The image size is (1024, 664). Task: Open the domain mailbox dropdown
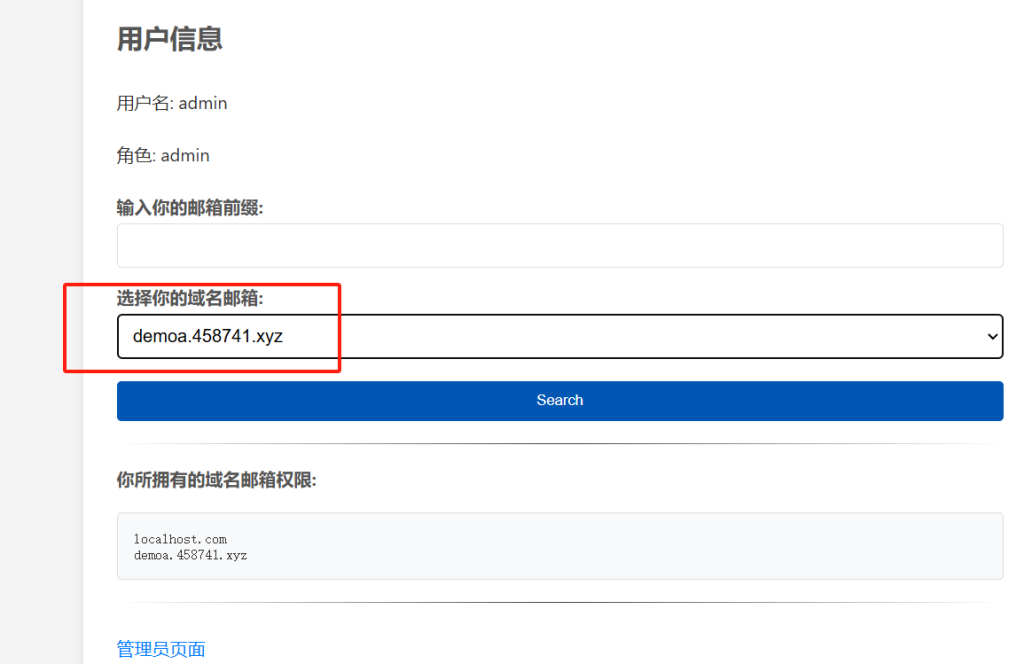(x=559, y=336)
